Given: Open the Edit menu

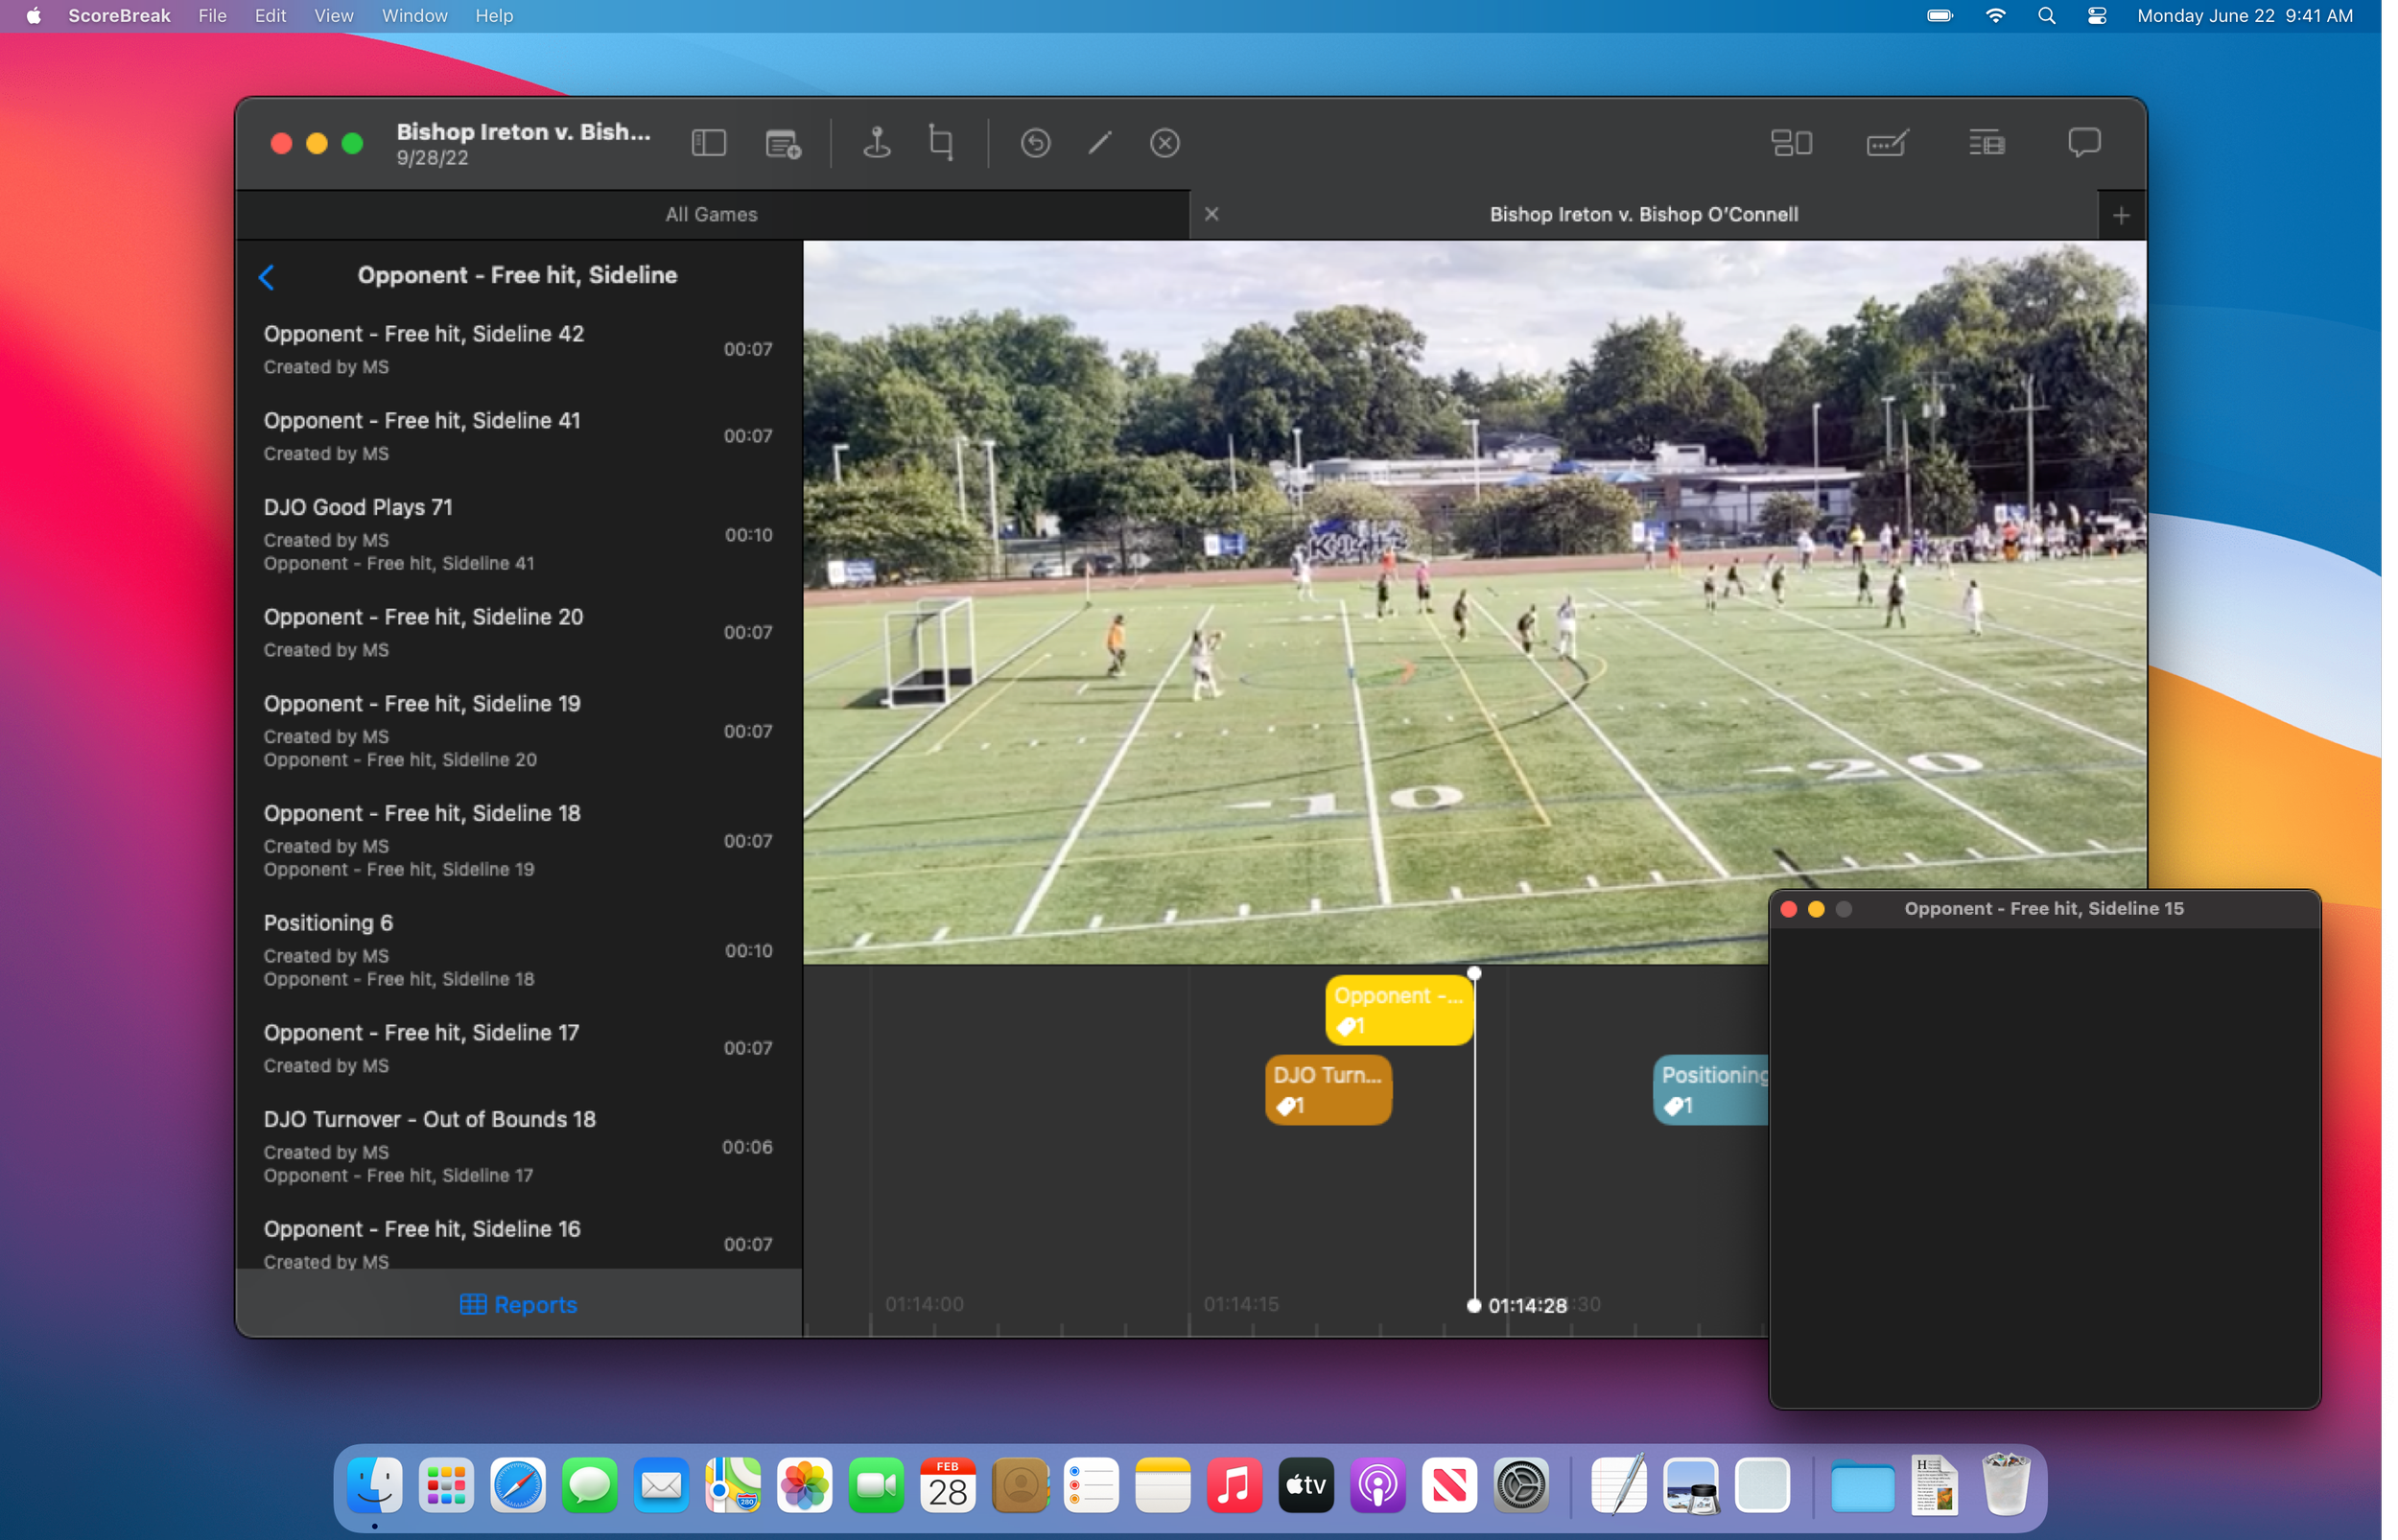Looking at the screenshot, I should pos(270,16).
